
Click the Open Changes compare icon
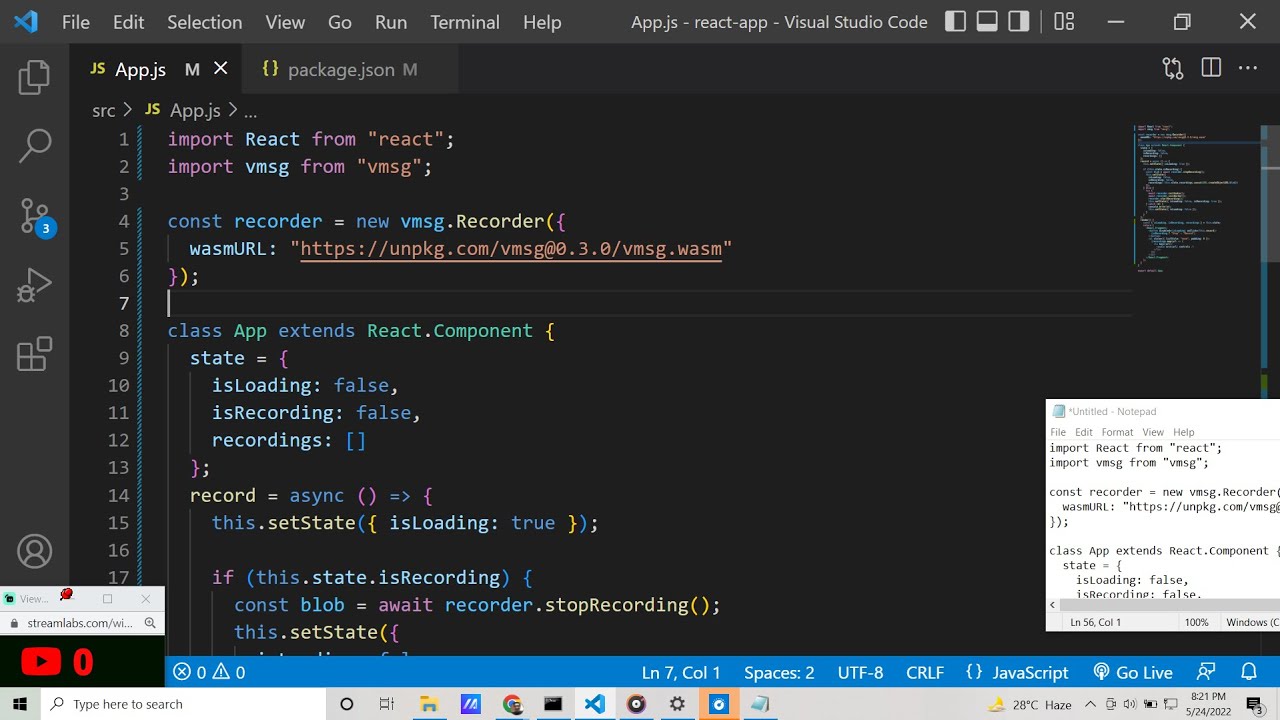(x=1173, y=69)
